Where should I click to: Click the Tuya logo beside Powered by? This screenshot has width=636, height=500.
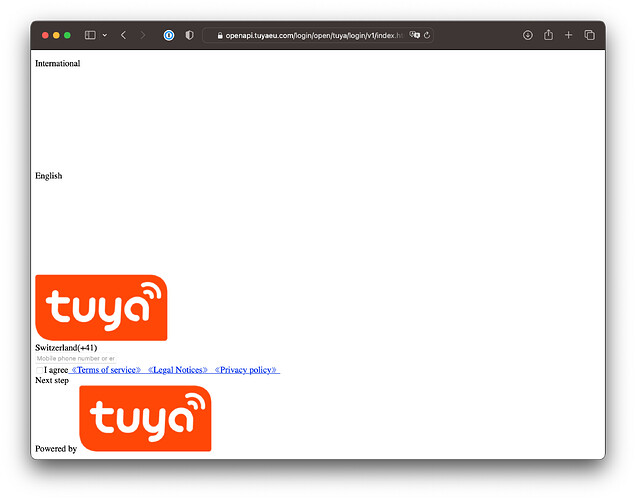click(145, 418)
